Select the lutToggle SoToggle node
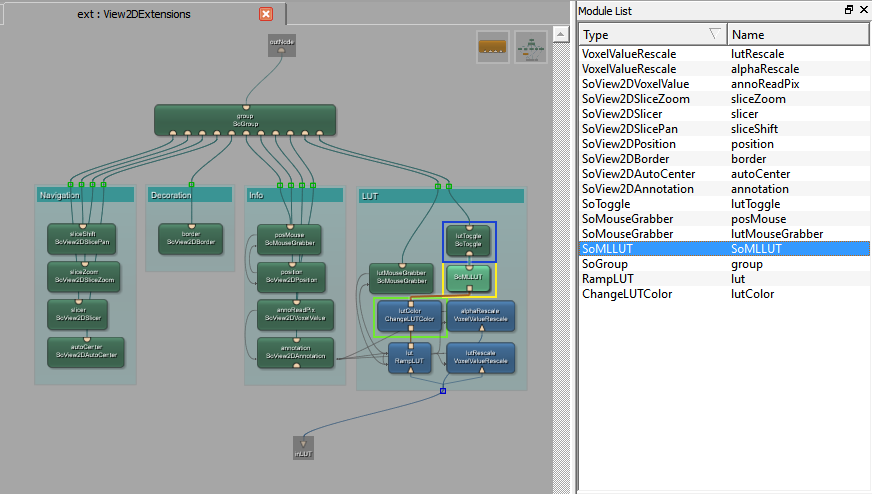Image resolution: width=872 pixels, height=494 pixels. coord(469,240)
